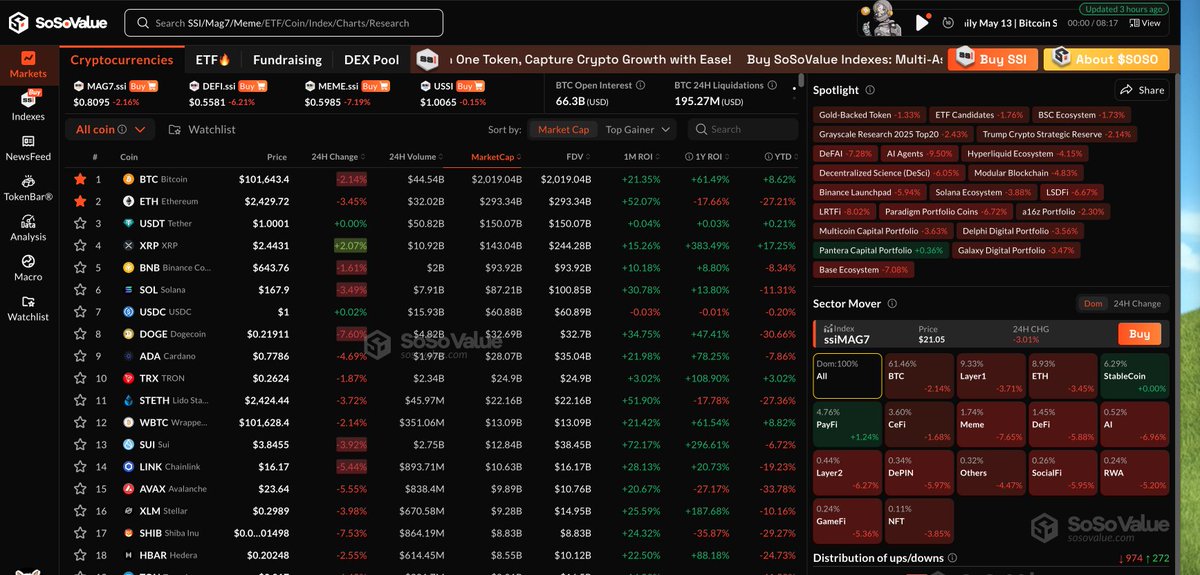Screen dimensions: 1200x575
Task: Star SOL for the watchlist
Action: (x=80, y=289)
